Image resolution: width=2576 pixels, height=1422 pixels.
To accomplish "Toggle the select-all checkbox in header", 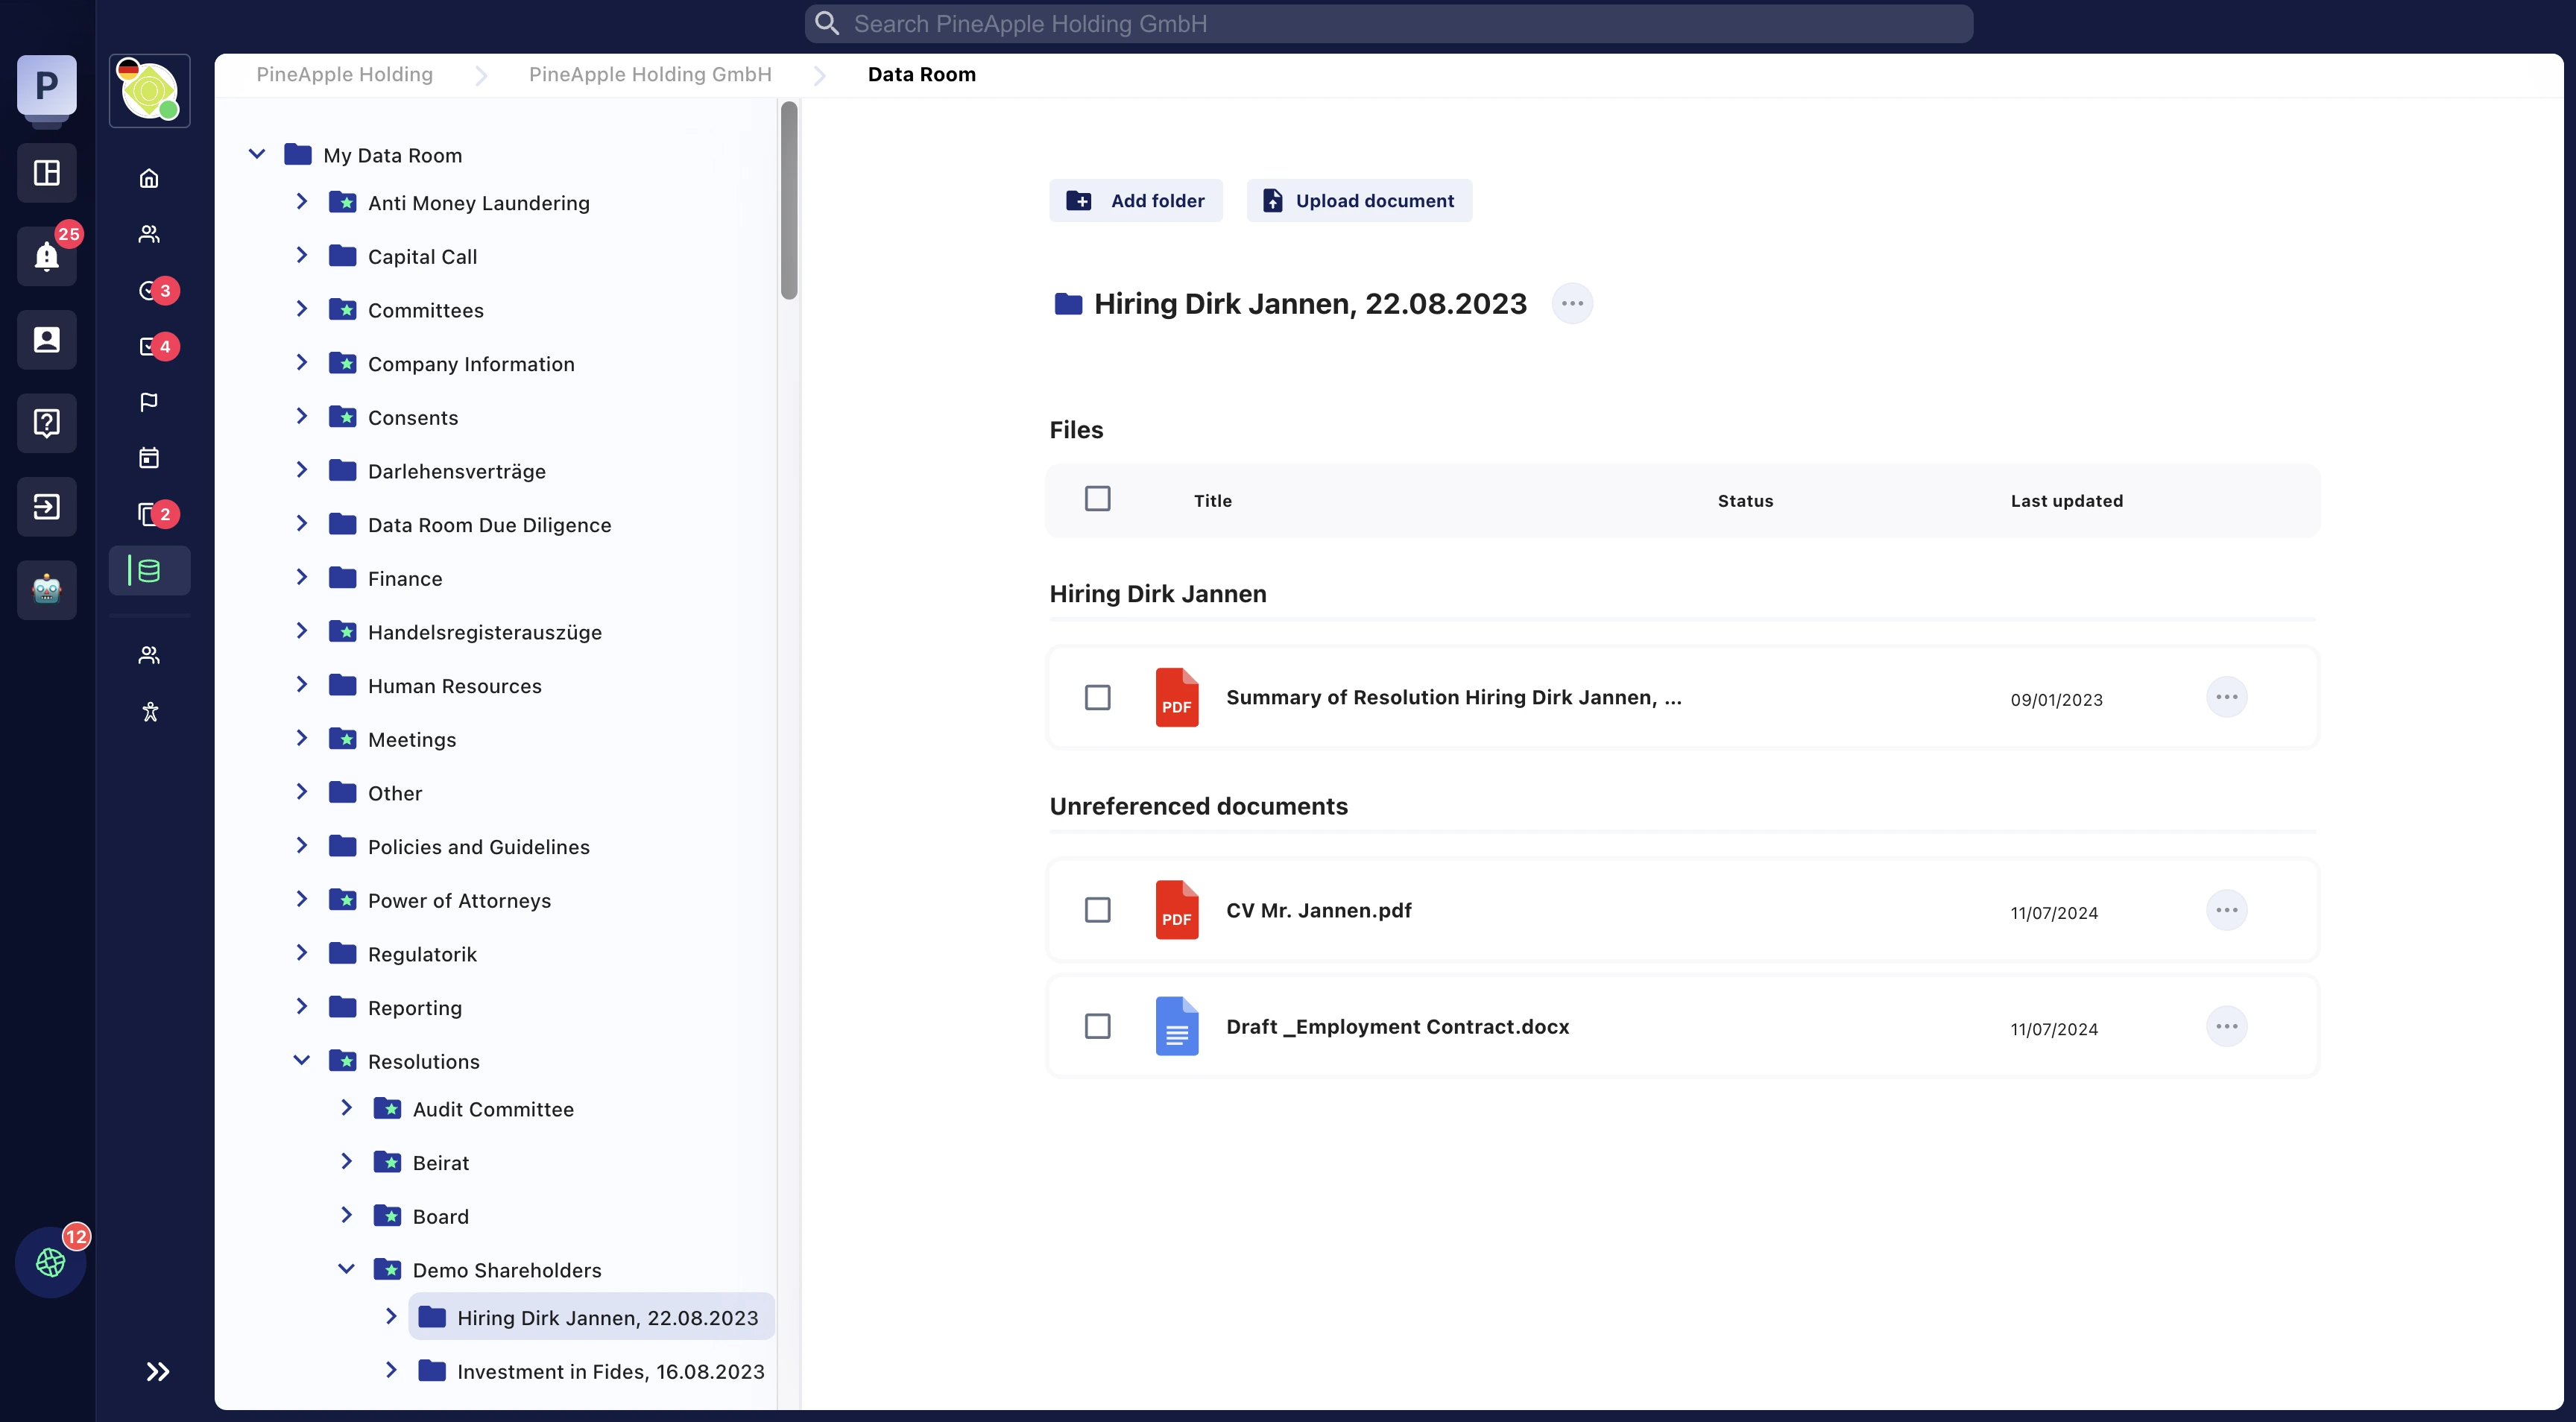I will coord(1097,498).
